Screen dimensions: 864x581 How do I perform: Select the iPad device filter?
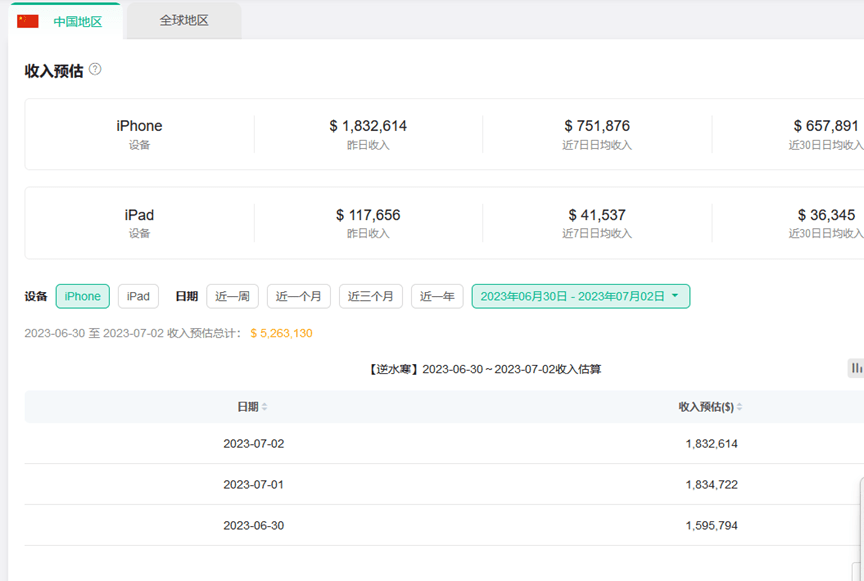[x=138, y=297]
